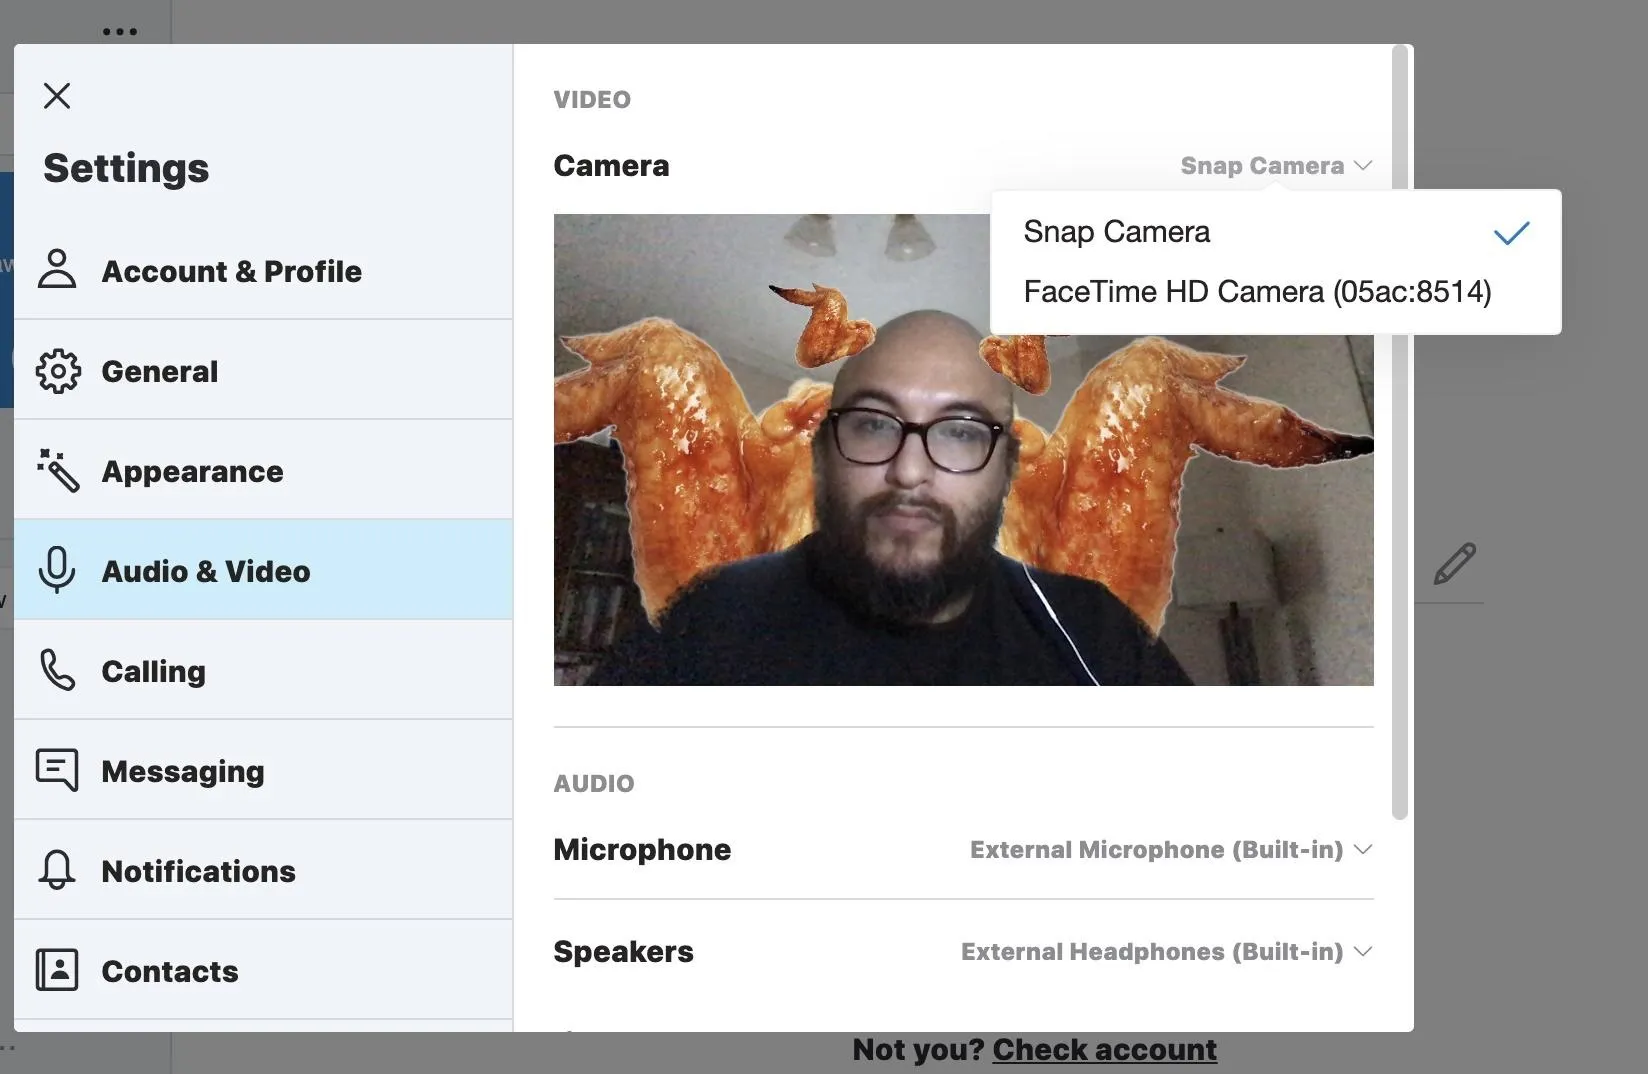Image resolution: width=1648 pixels, height=1074 pixels.
Task: Open Contacts settings
Action: pos(263,970)
